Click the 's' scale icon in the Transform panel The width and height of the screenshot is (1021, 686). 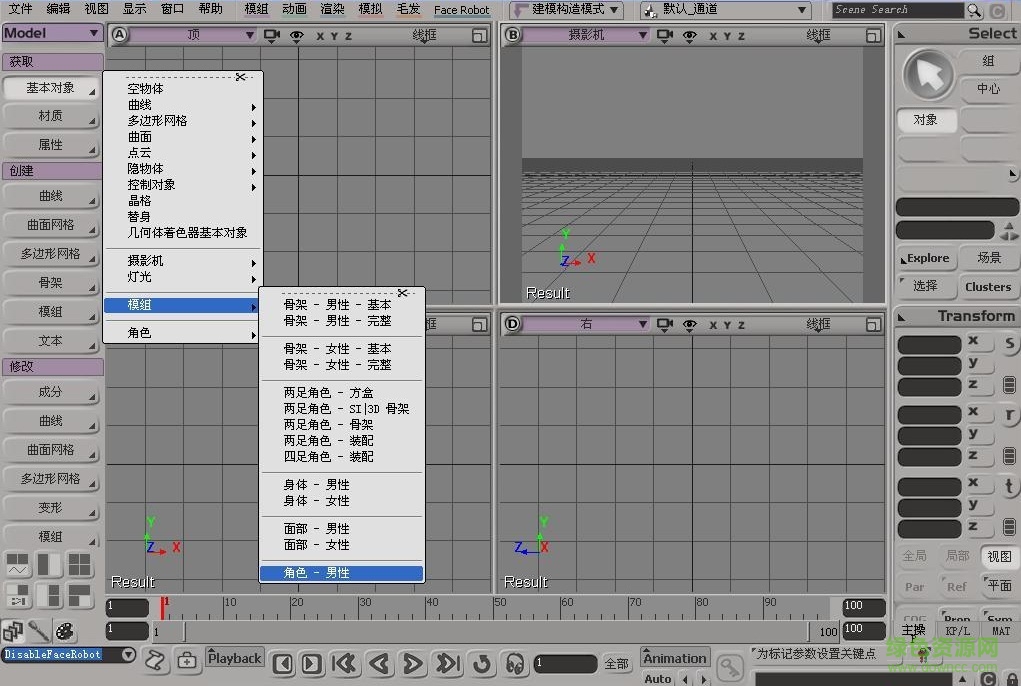point(1010,341)
